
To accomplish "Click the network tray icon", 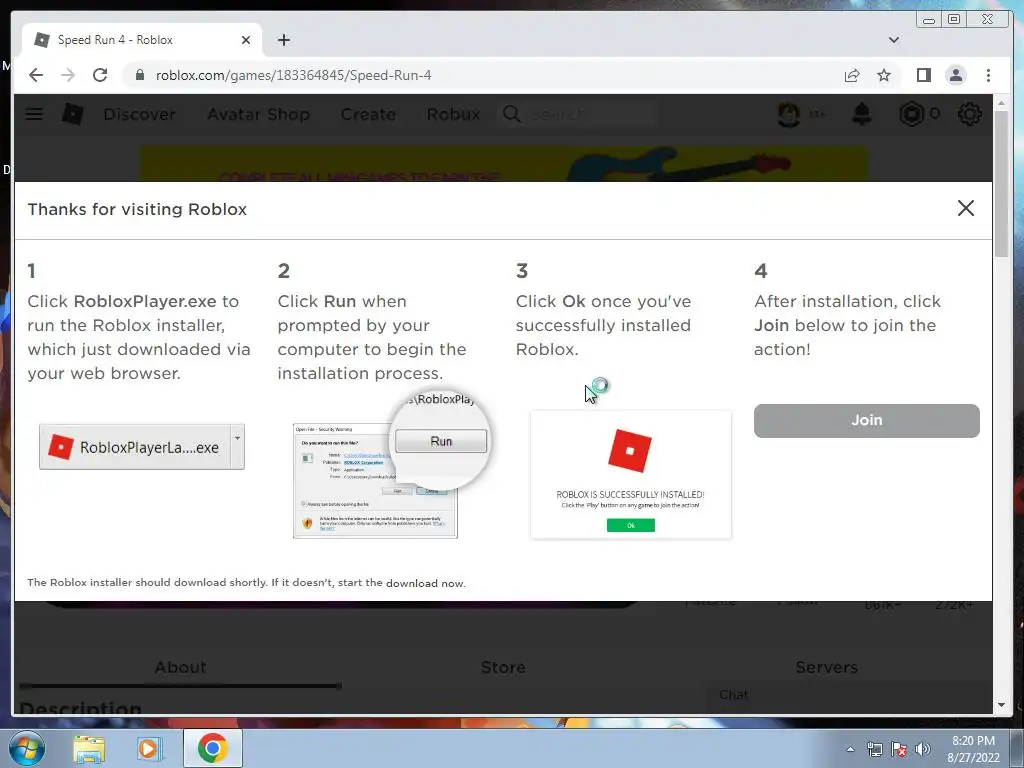I will [x=874, y=749].
